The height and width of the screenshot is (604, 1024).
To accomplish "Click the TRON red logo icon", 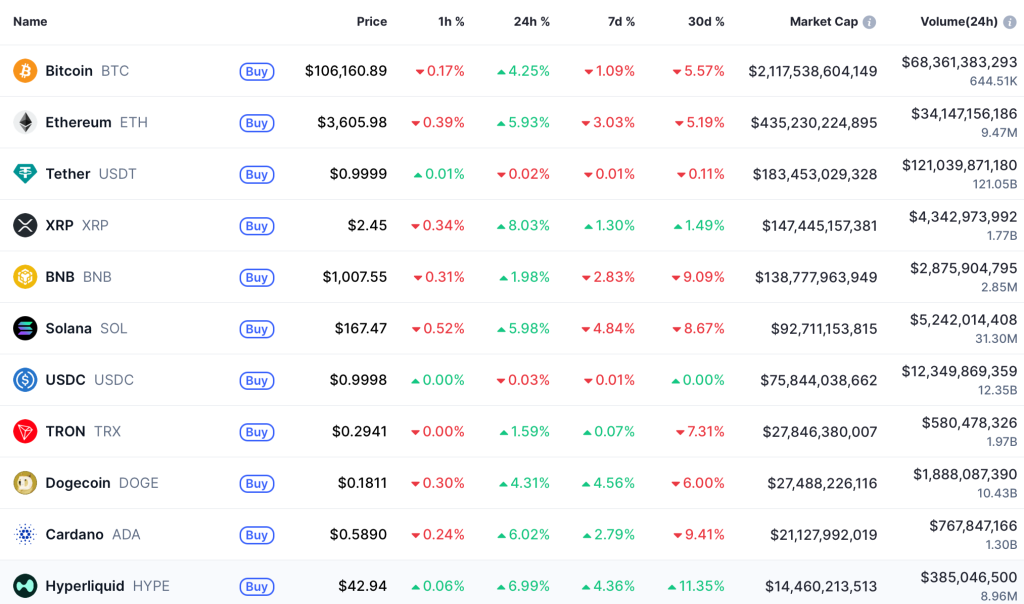I will (23, 432).
